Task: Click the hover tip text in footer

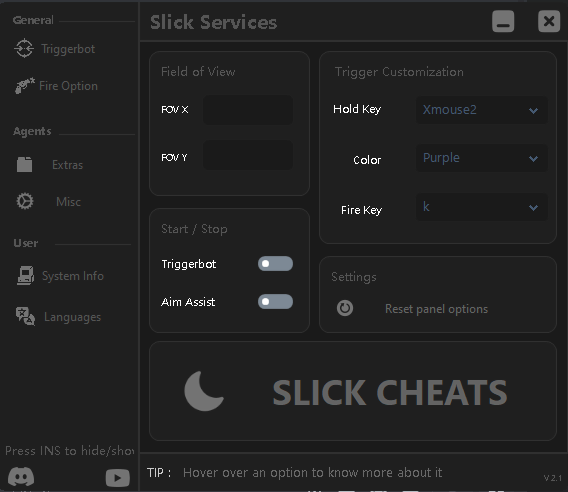Action: point(312,472)
